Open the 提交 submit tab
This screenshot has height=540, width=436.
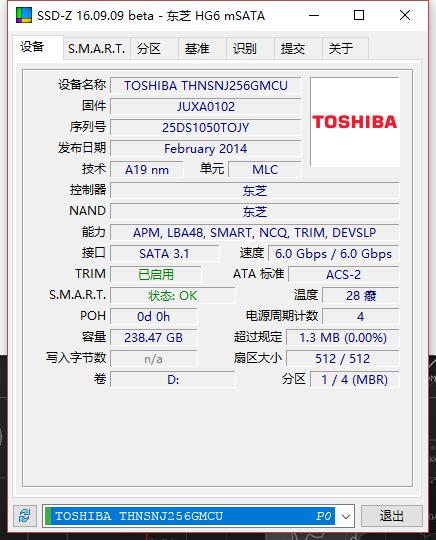[x=293, y=49]
